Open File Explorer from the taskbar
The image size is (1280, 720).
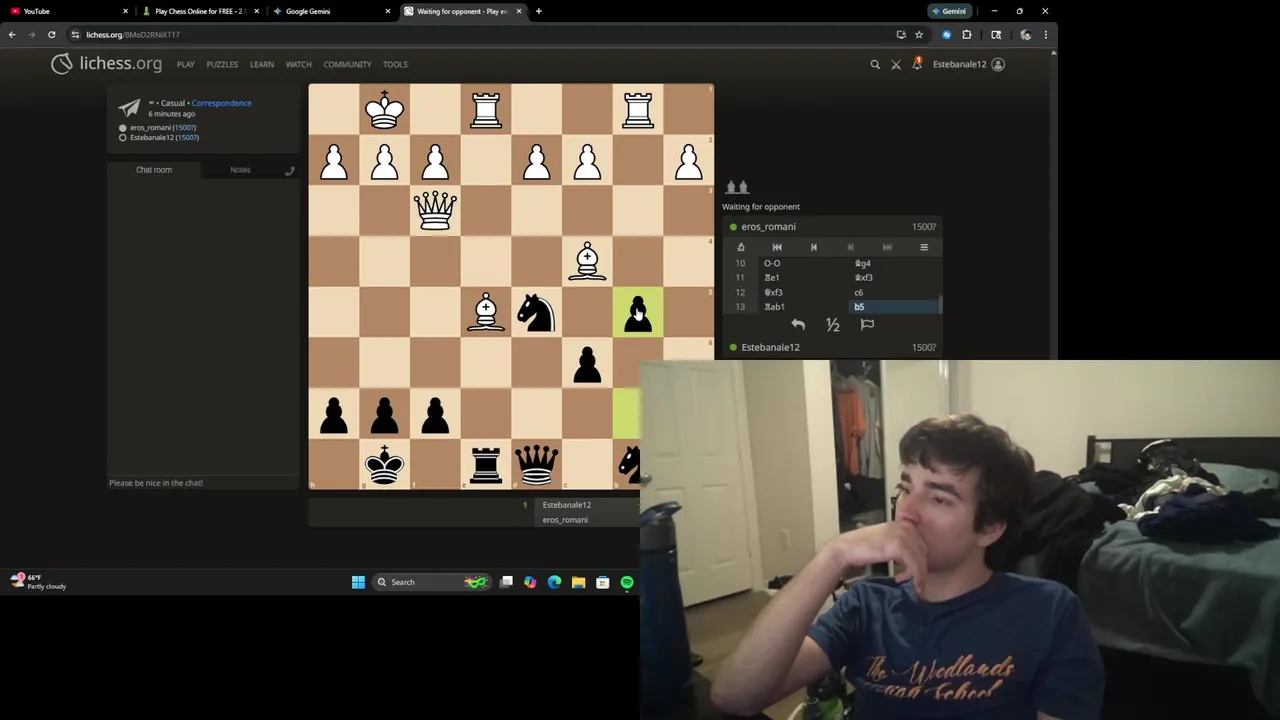[578, 582]
